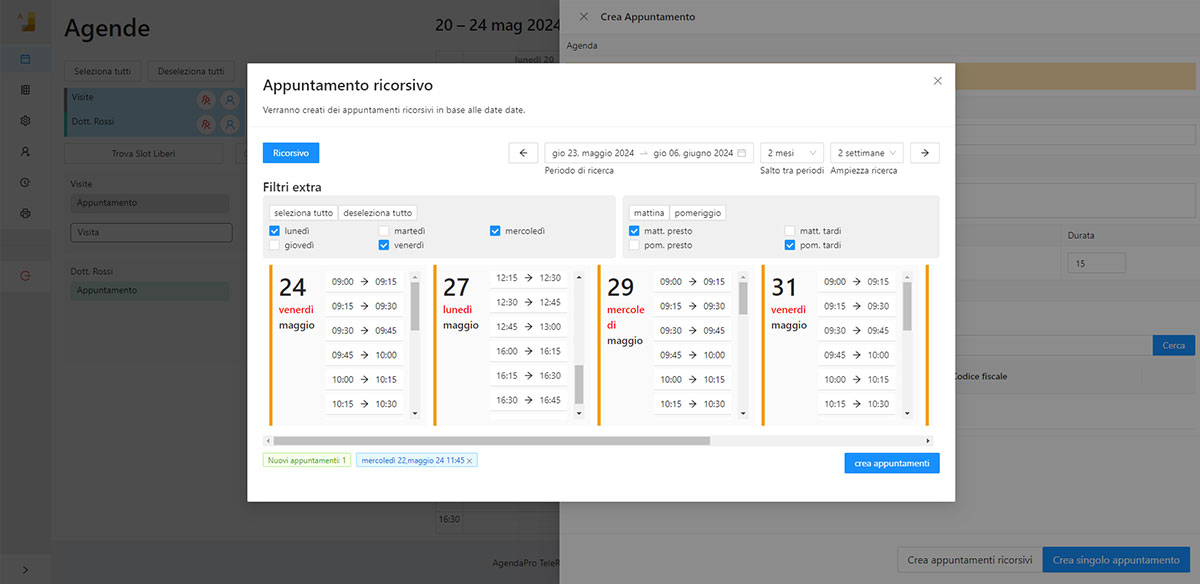Click deseleziona tutto in weekday filters

click(x=378, y=213)
